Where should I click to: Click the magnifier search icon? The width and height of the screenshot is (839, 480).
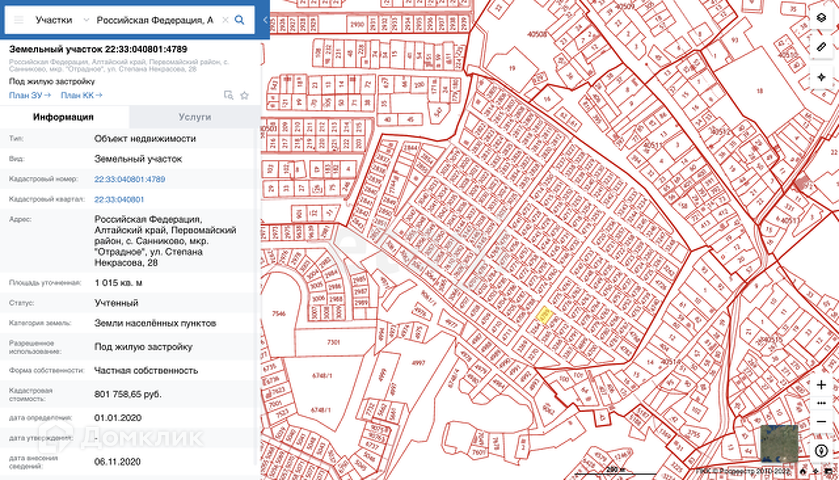(x=240, y=20)
